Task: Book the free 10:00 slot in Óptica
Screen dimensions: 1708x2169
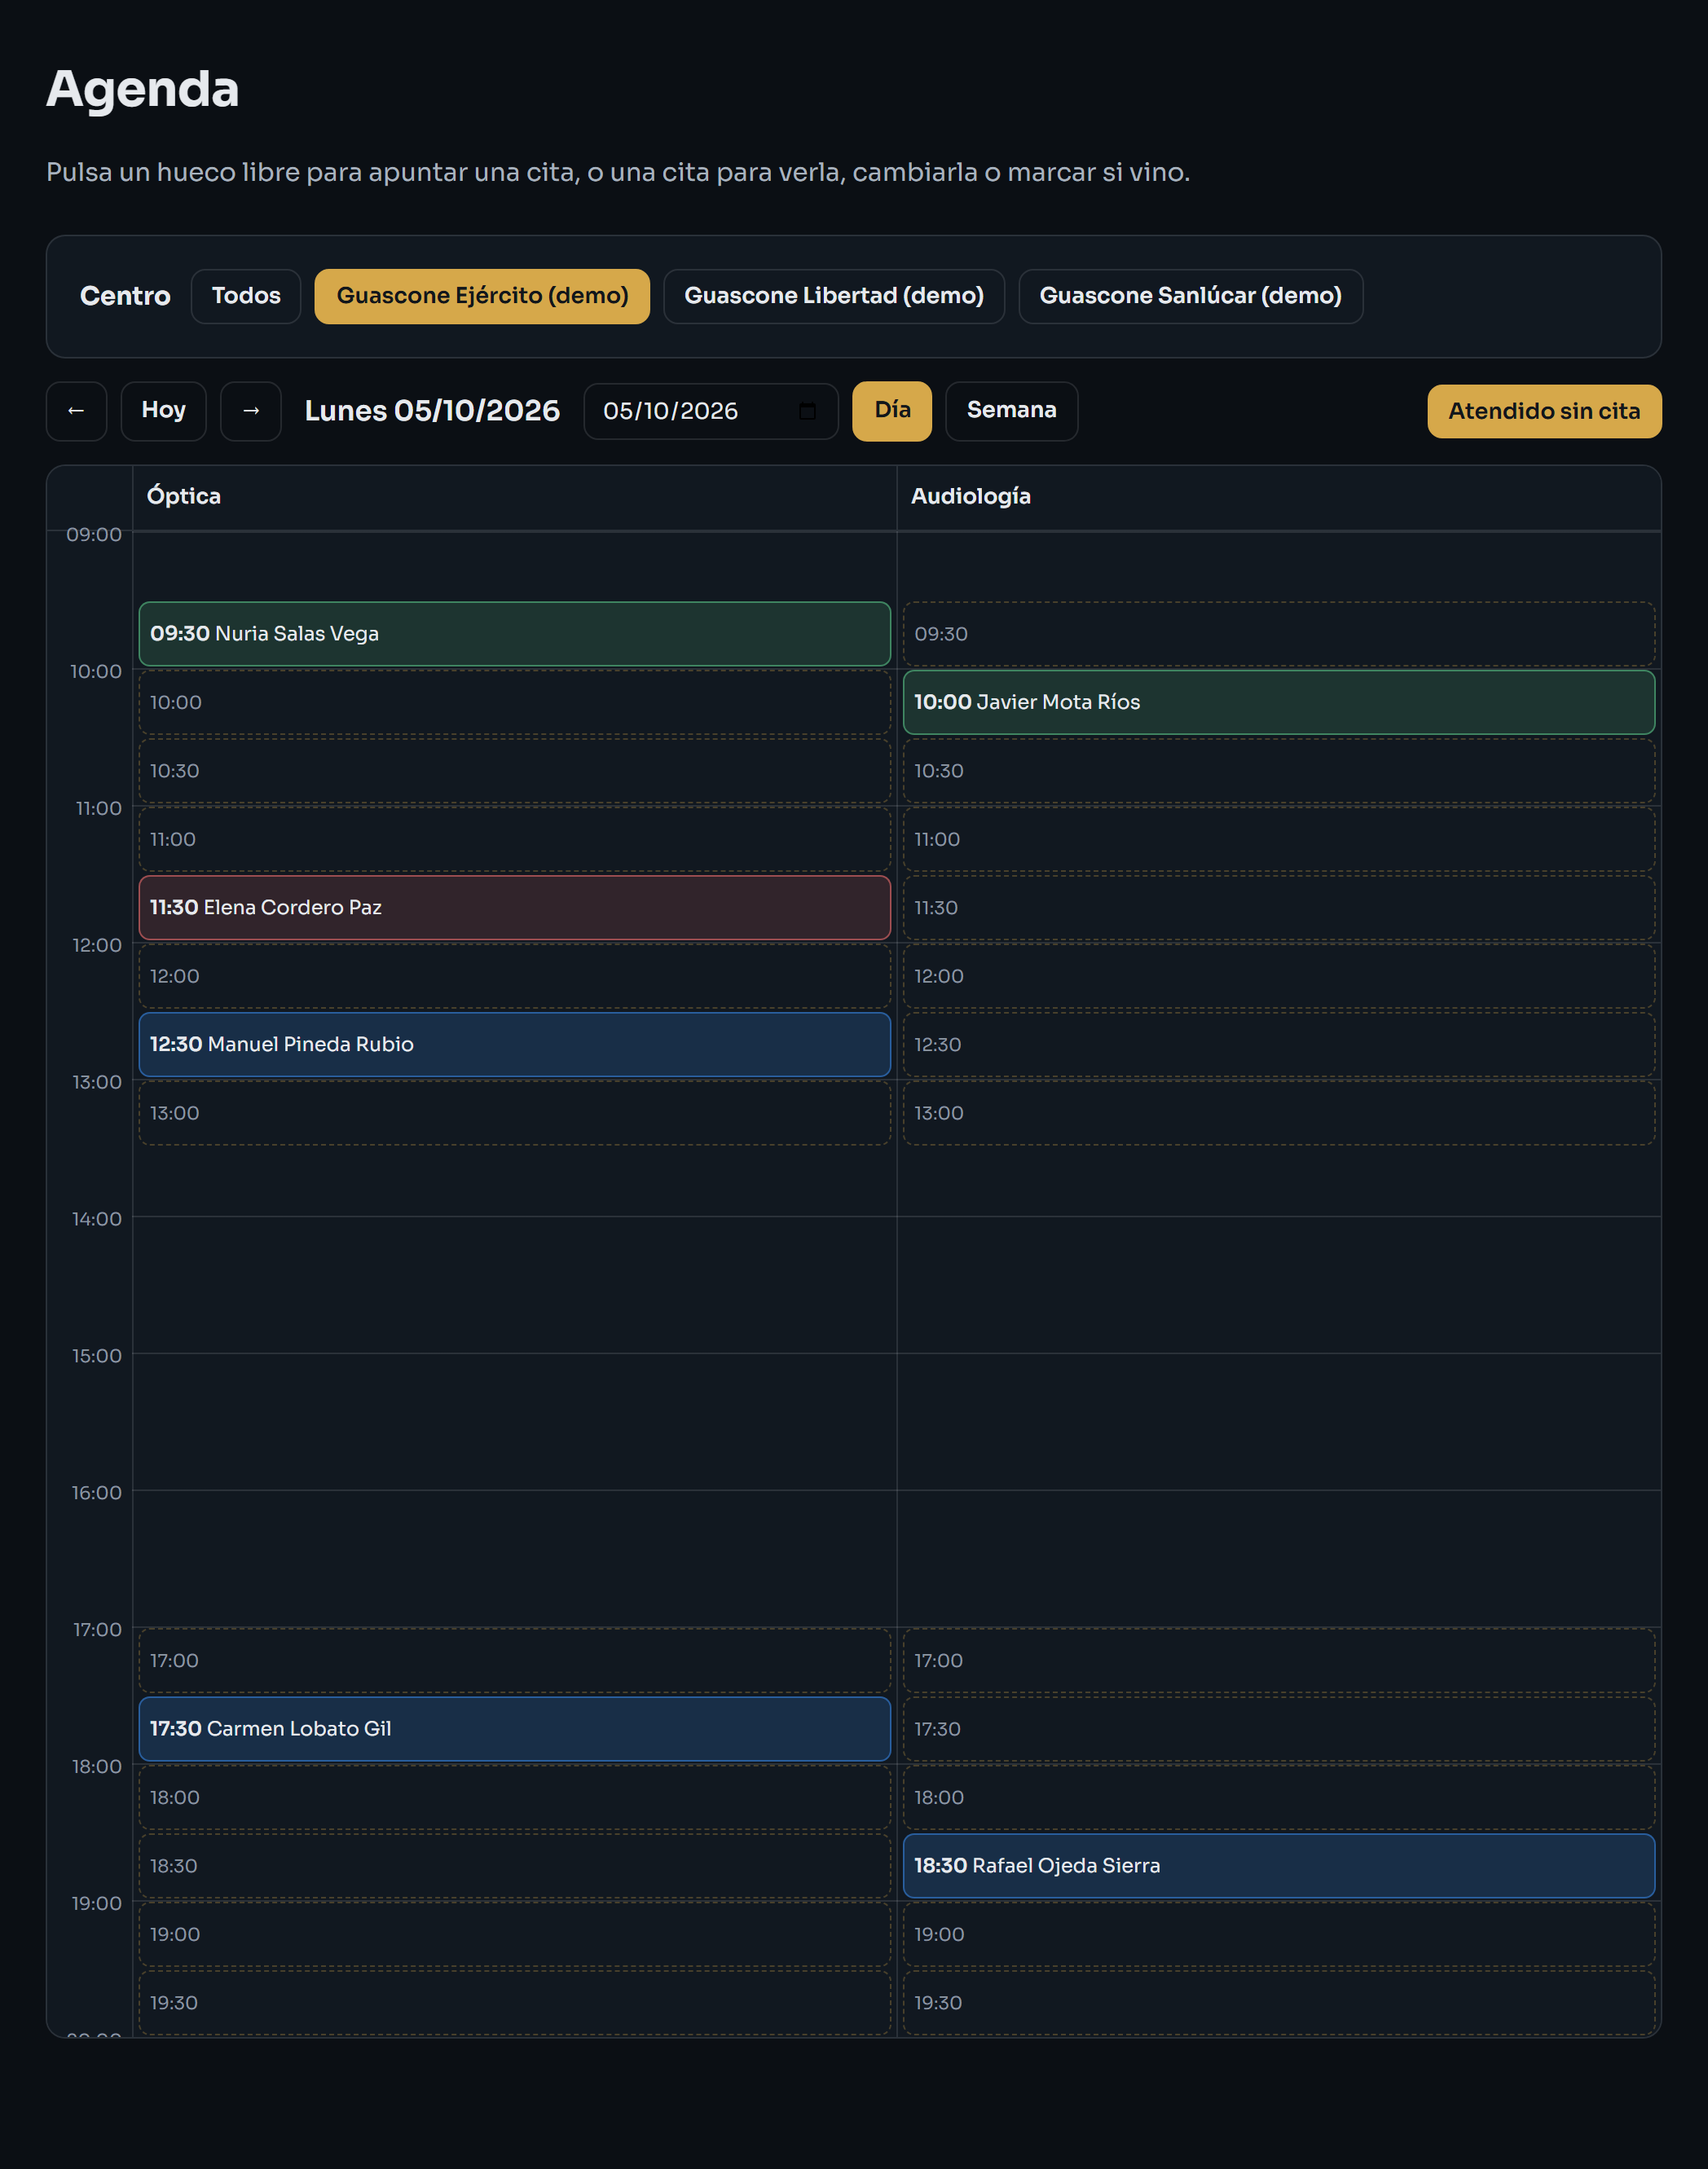Action: (515, 702)
